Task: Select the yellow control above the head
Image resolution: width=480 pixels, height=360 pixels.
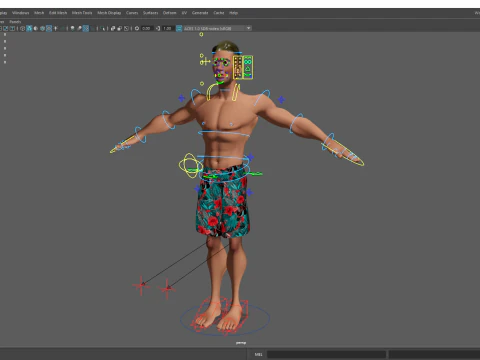Action: pyautogui.click(x=201, y=34)
